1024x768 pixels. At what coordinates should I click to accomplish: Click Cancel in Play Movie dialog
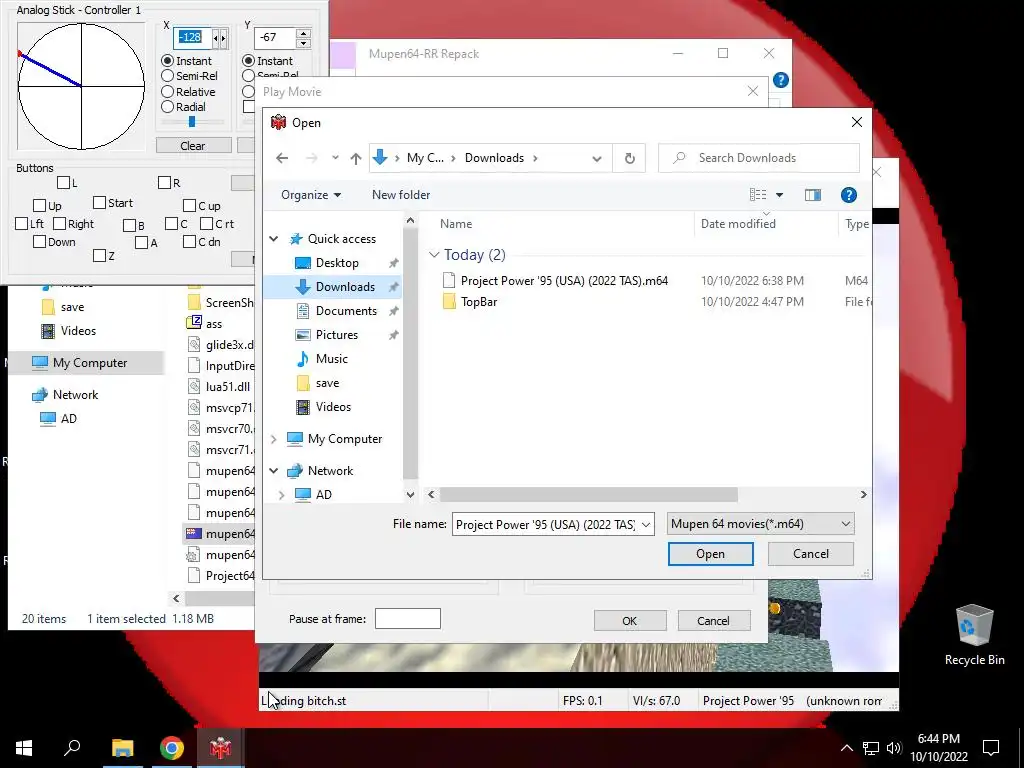click(713, 620)
